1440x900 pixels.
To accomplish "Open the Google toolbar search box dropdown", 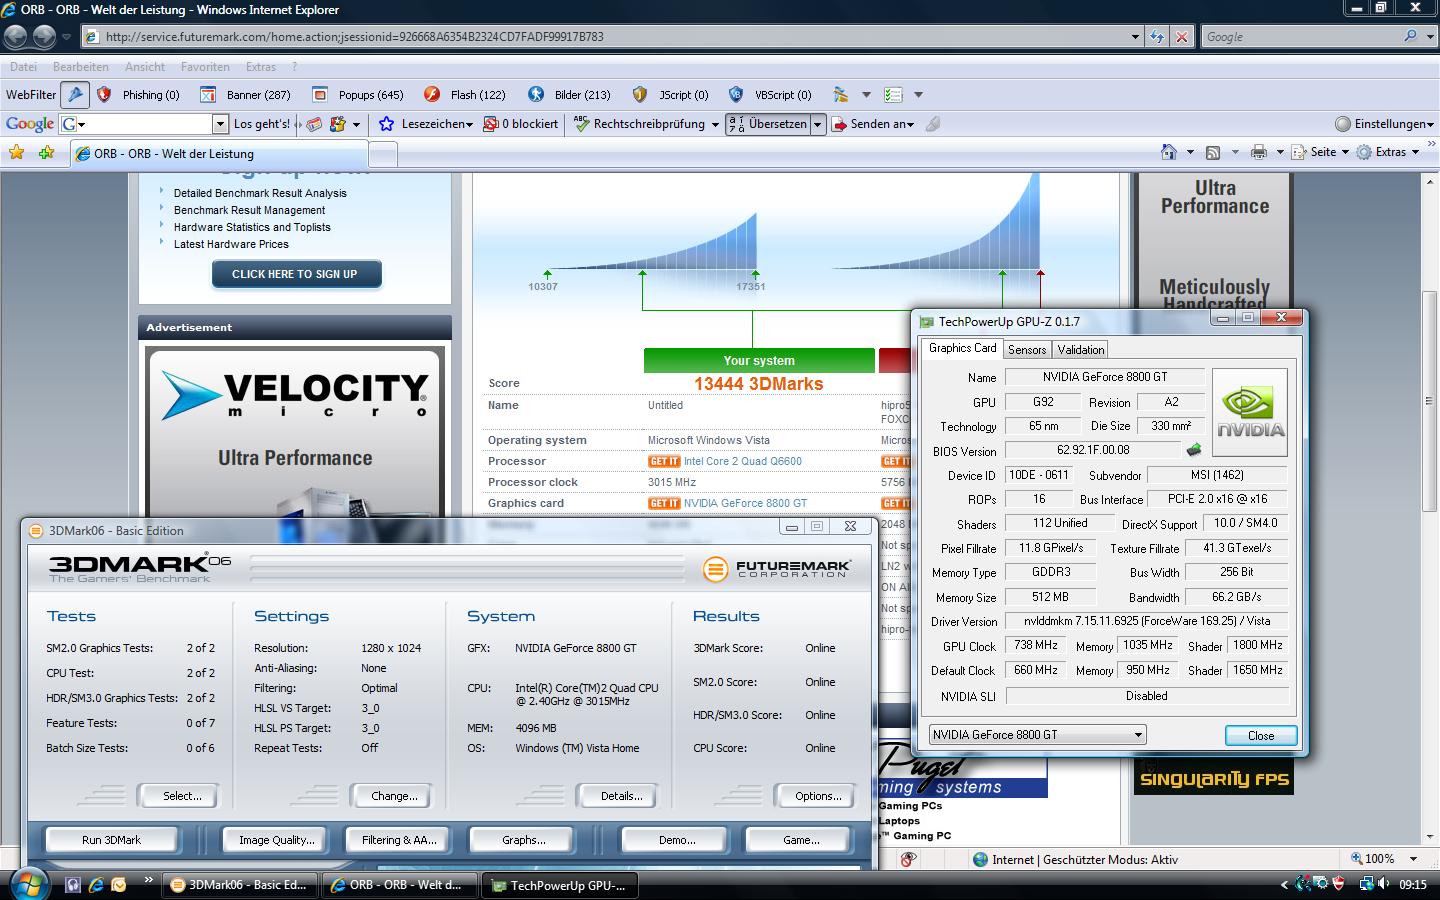I will 221,124.
